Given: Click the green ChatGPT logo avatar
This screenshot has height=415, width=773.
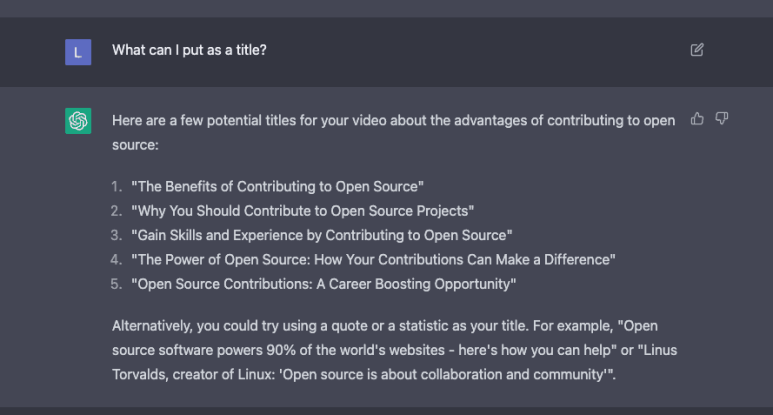Looking at the screenshot, I should pyautogui.click(x=78, y=121).
